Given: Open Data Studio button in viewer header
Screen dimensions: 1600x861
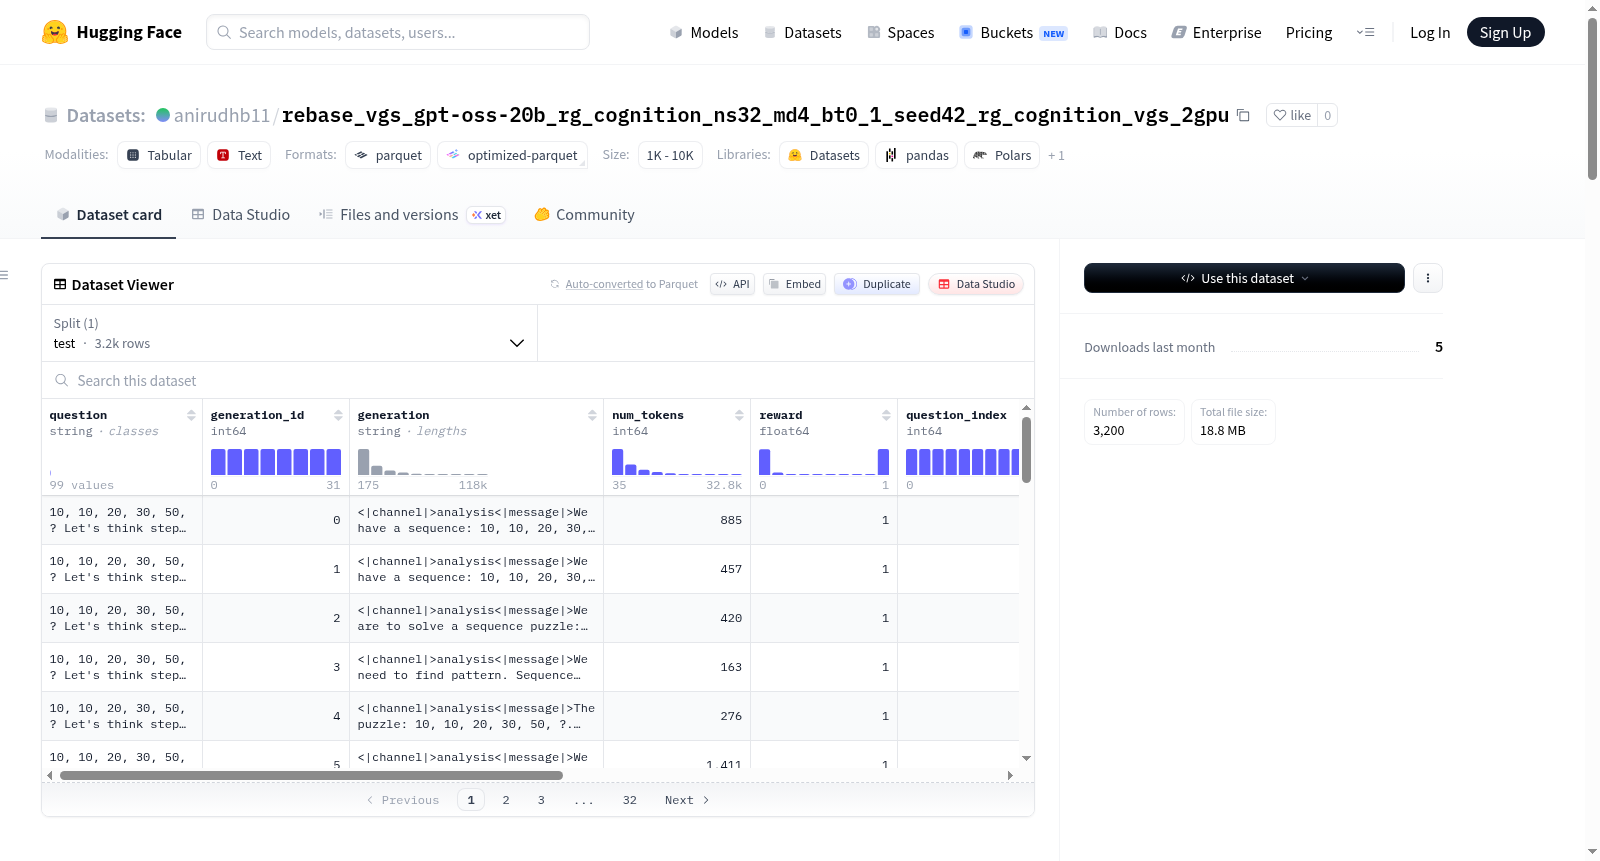Looking at the screenshot, I should (x=976, y=284).
